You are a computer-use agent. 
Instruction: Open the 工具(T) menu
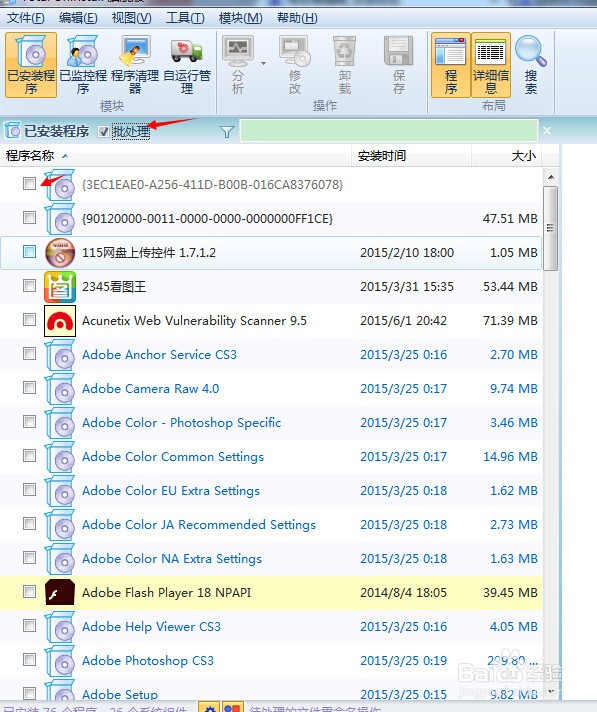[185, 18]
